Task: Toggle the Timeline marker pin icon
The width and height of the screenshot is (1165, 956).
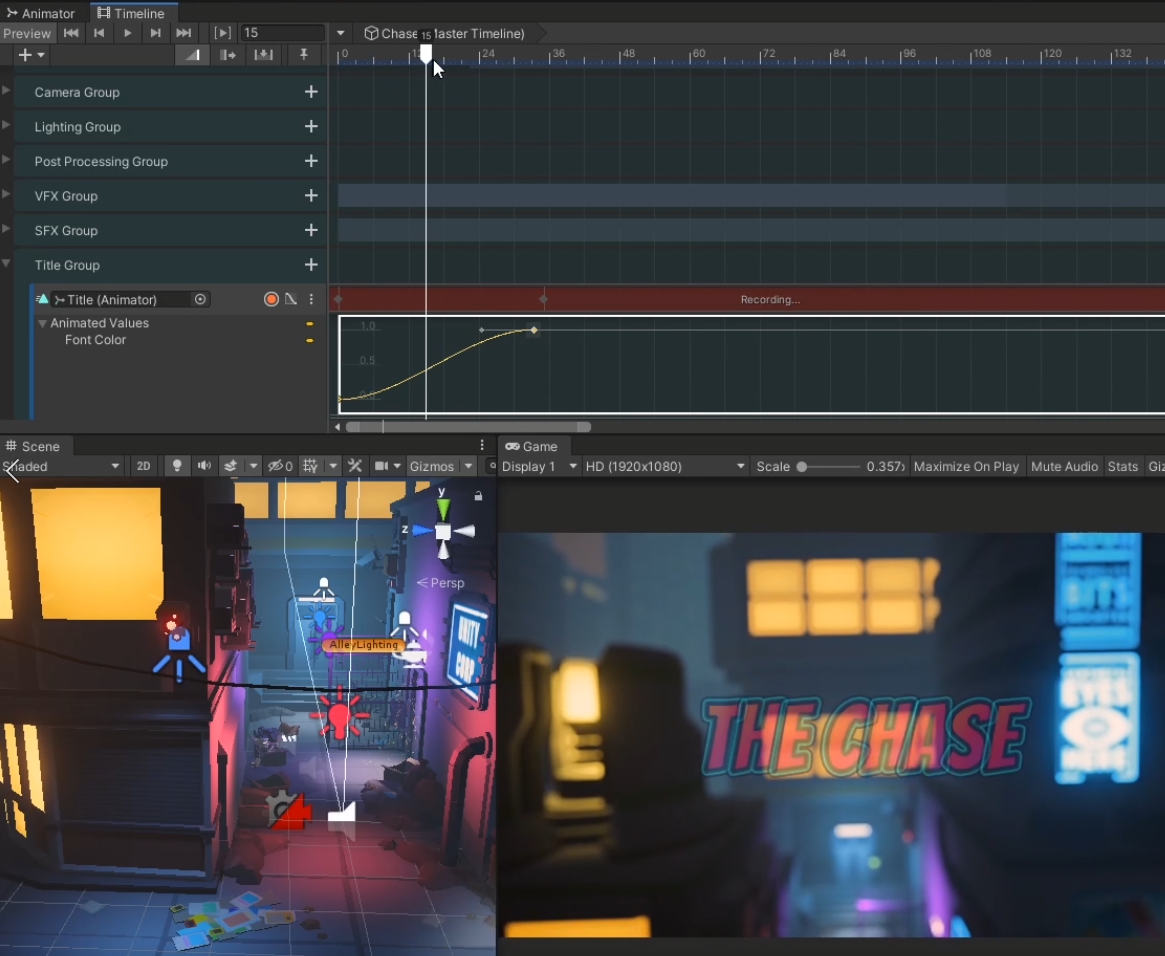Action: (304, 55)
